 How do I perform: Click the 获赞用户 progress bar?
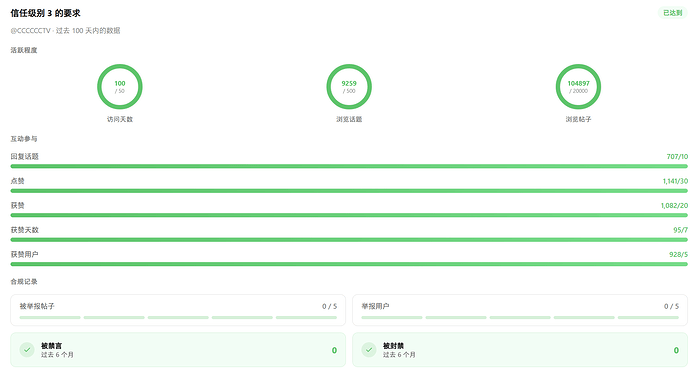pyautogui.click(x=349, y=264)
